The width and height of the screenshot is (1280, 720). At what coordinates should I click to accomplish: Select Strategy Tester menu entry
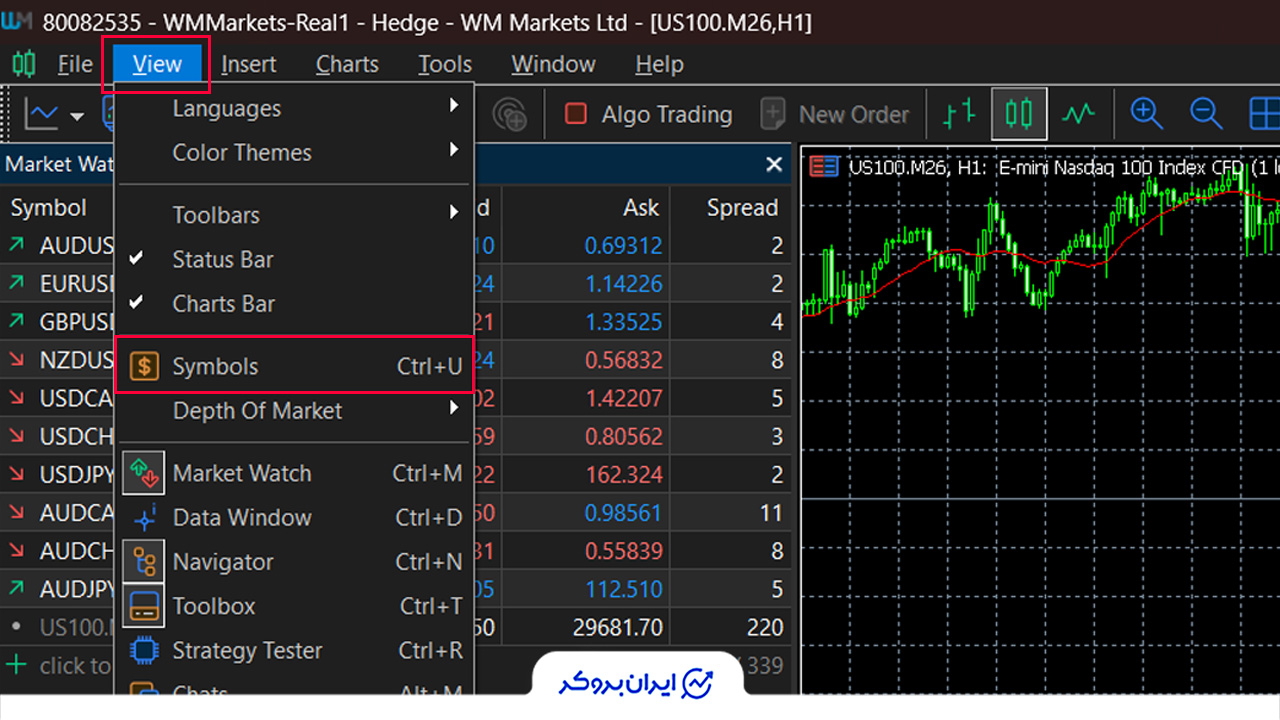coord(294,650)
